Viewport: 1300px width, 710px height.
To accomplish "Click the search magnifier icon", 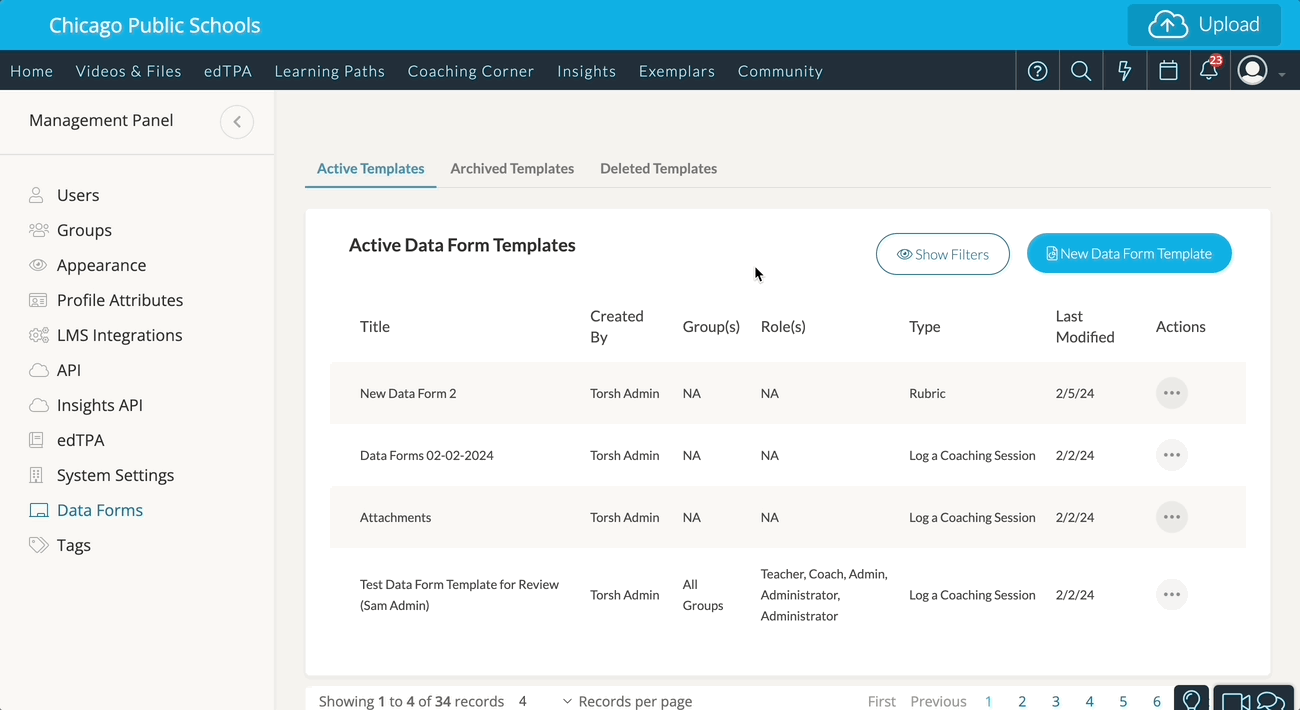I will [x=1081, y=71].
